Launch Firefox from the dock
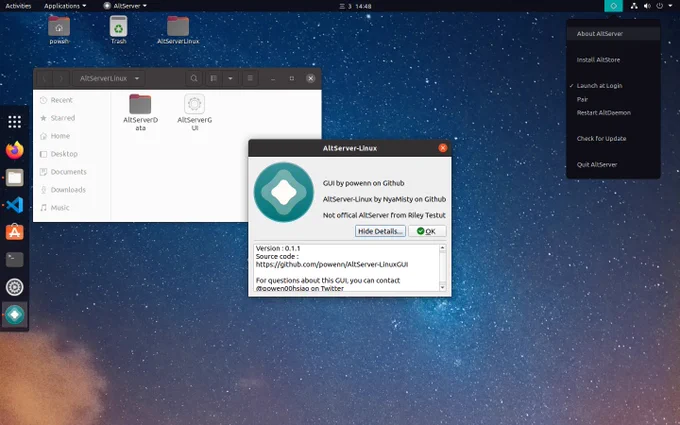 tap(14, 150)
